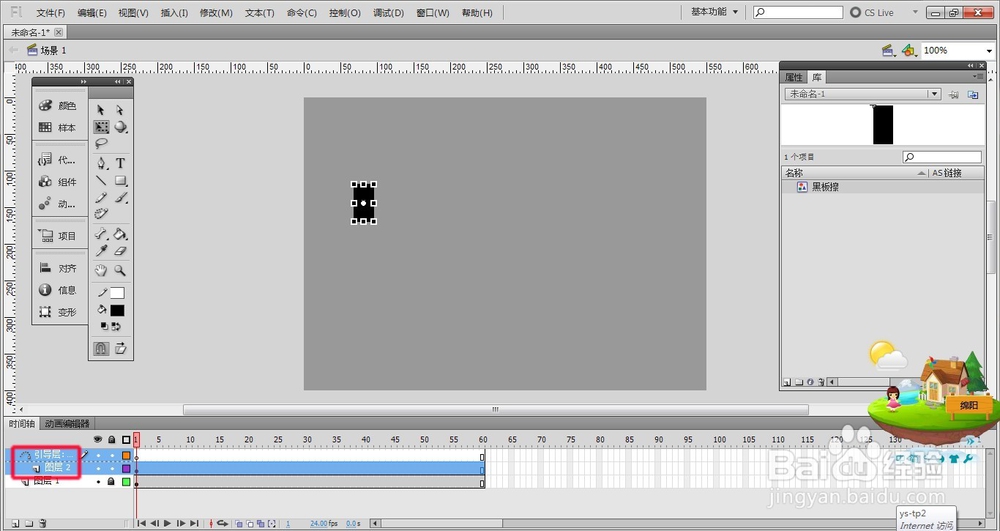
Task: Select the Lasso tool
Action: pyautogui.click(x=101, y=143)
